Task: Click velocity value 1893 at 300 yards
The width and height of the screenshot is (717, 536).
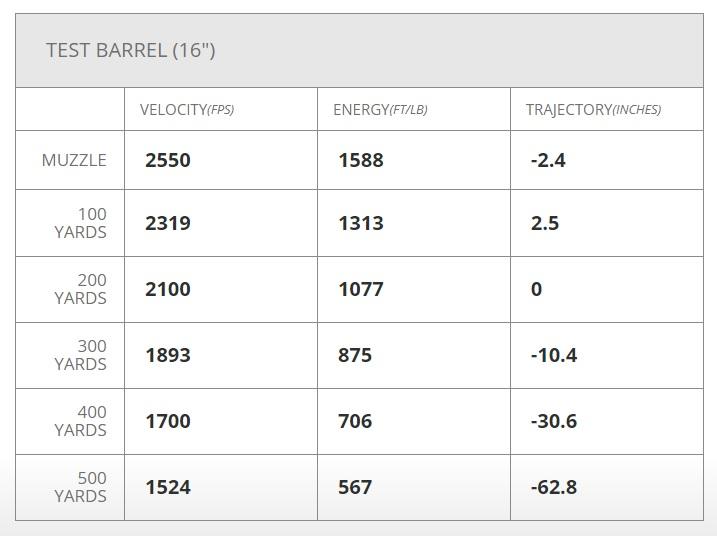Action: pyautogui.click(x=168, y=355)
